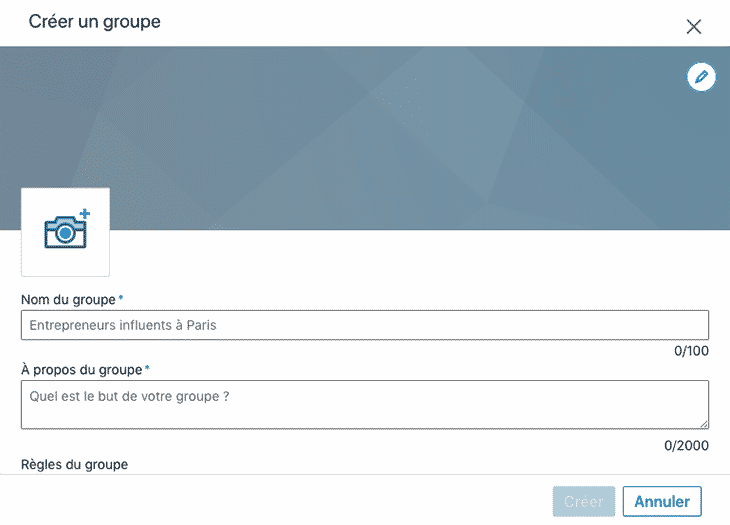The width and height of the screenshot is (730, 525).
Task: Click the plus sign on camera icon
Action: tap(84, 214)
